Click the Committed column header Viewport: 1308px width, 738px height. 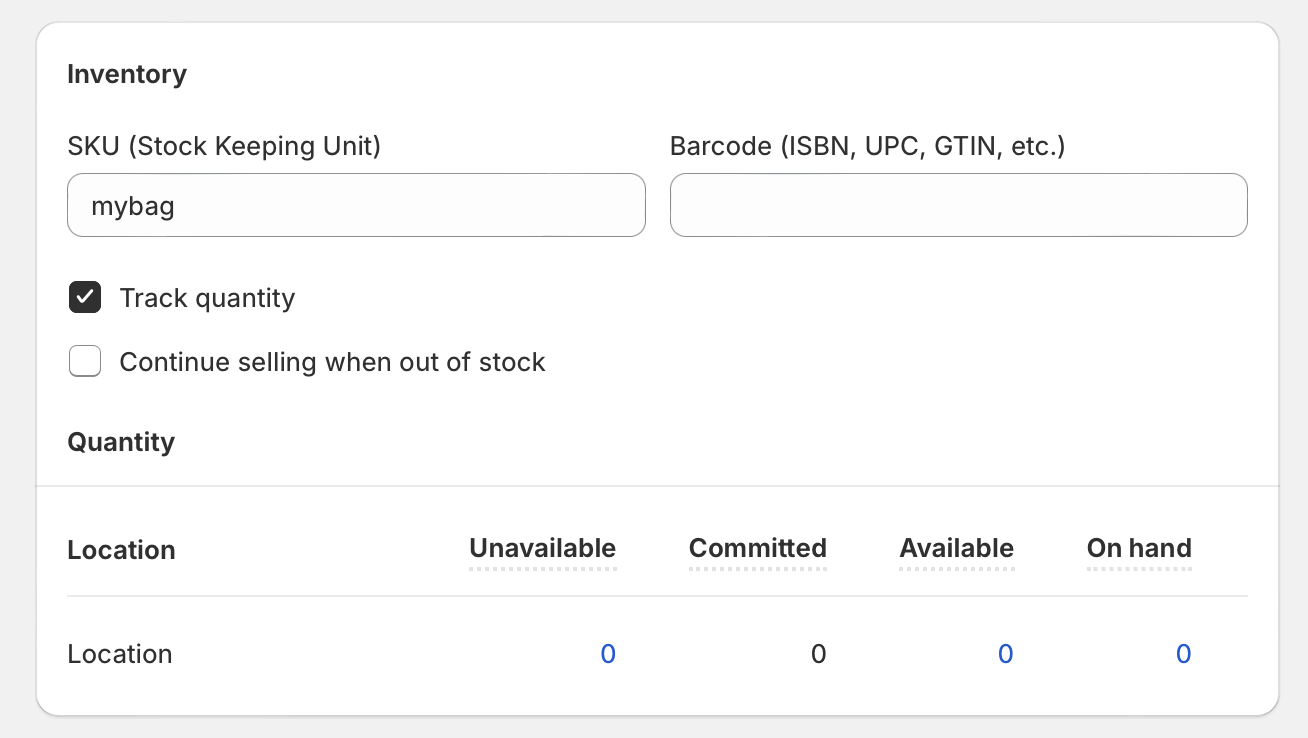click(x=757, y=548)
